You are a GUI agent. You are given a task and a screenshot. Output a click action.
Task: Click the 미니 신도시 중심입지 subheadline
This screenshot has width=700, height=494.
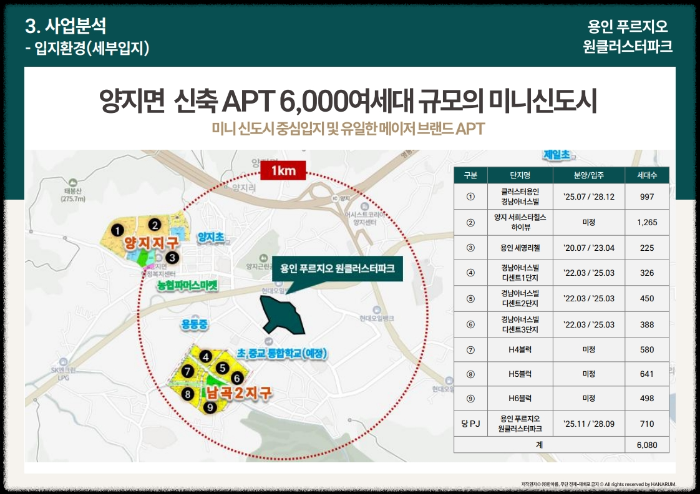(x=348, y=129)
